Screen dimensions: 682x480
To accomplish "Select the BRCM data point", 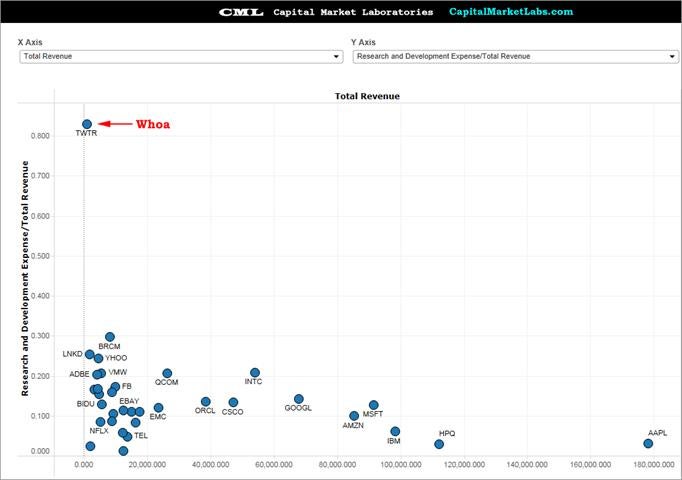I will 110,337.
